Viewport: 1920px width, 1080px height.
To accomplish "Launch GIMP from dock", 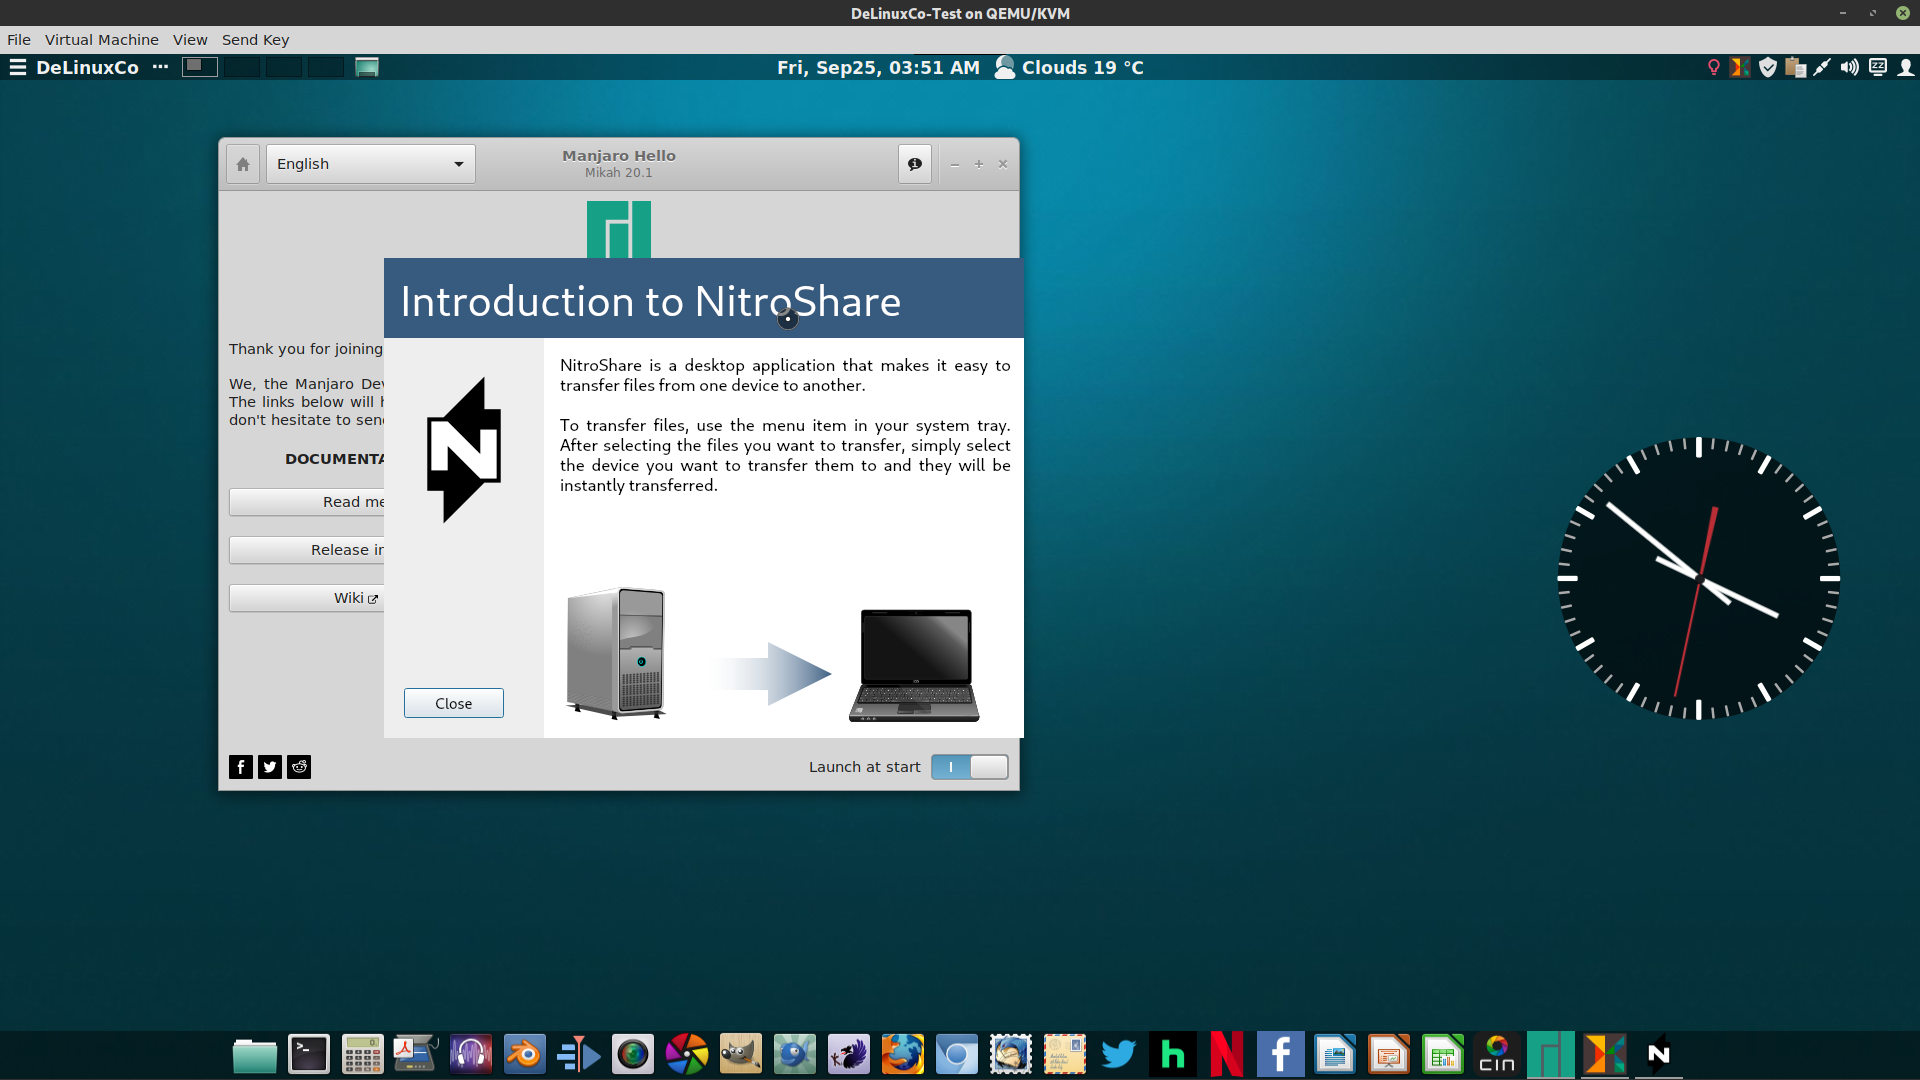I will click(x=741, y=1054).
